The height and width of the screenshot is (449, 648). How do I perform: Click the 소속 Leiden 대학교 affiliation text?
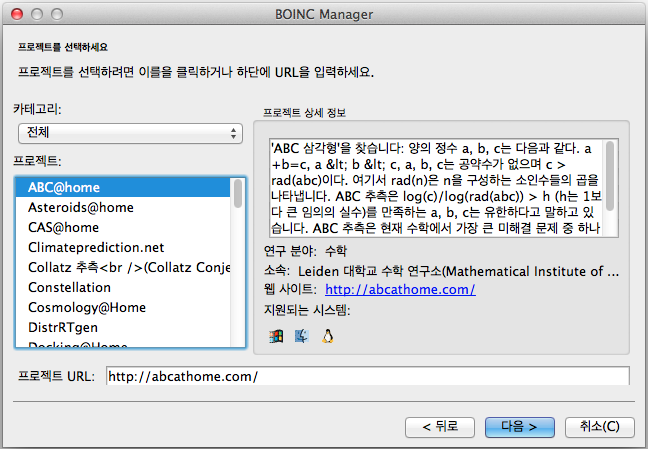(441, 271)
